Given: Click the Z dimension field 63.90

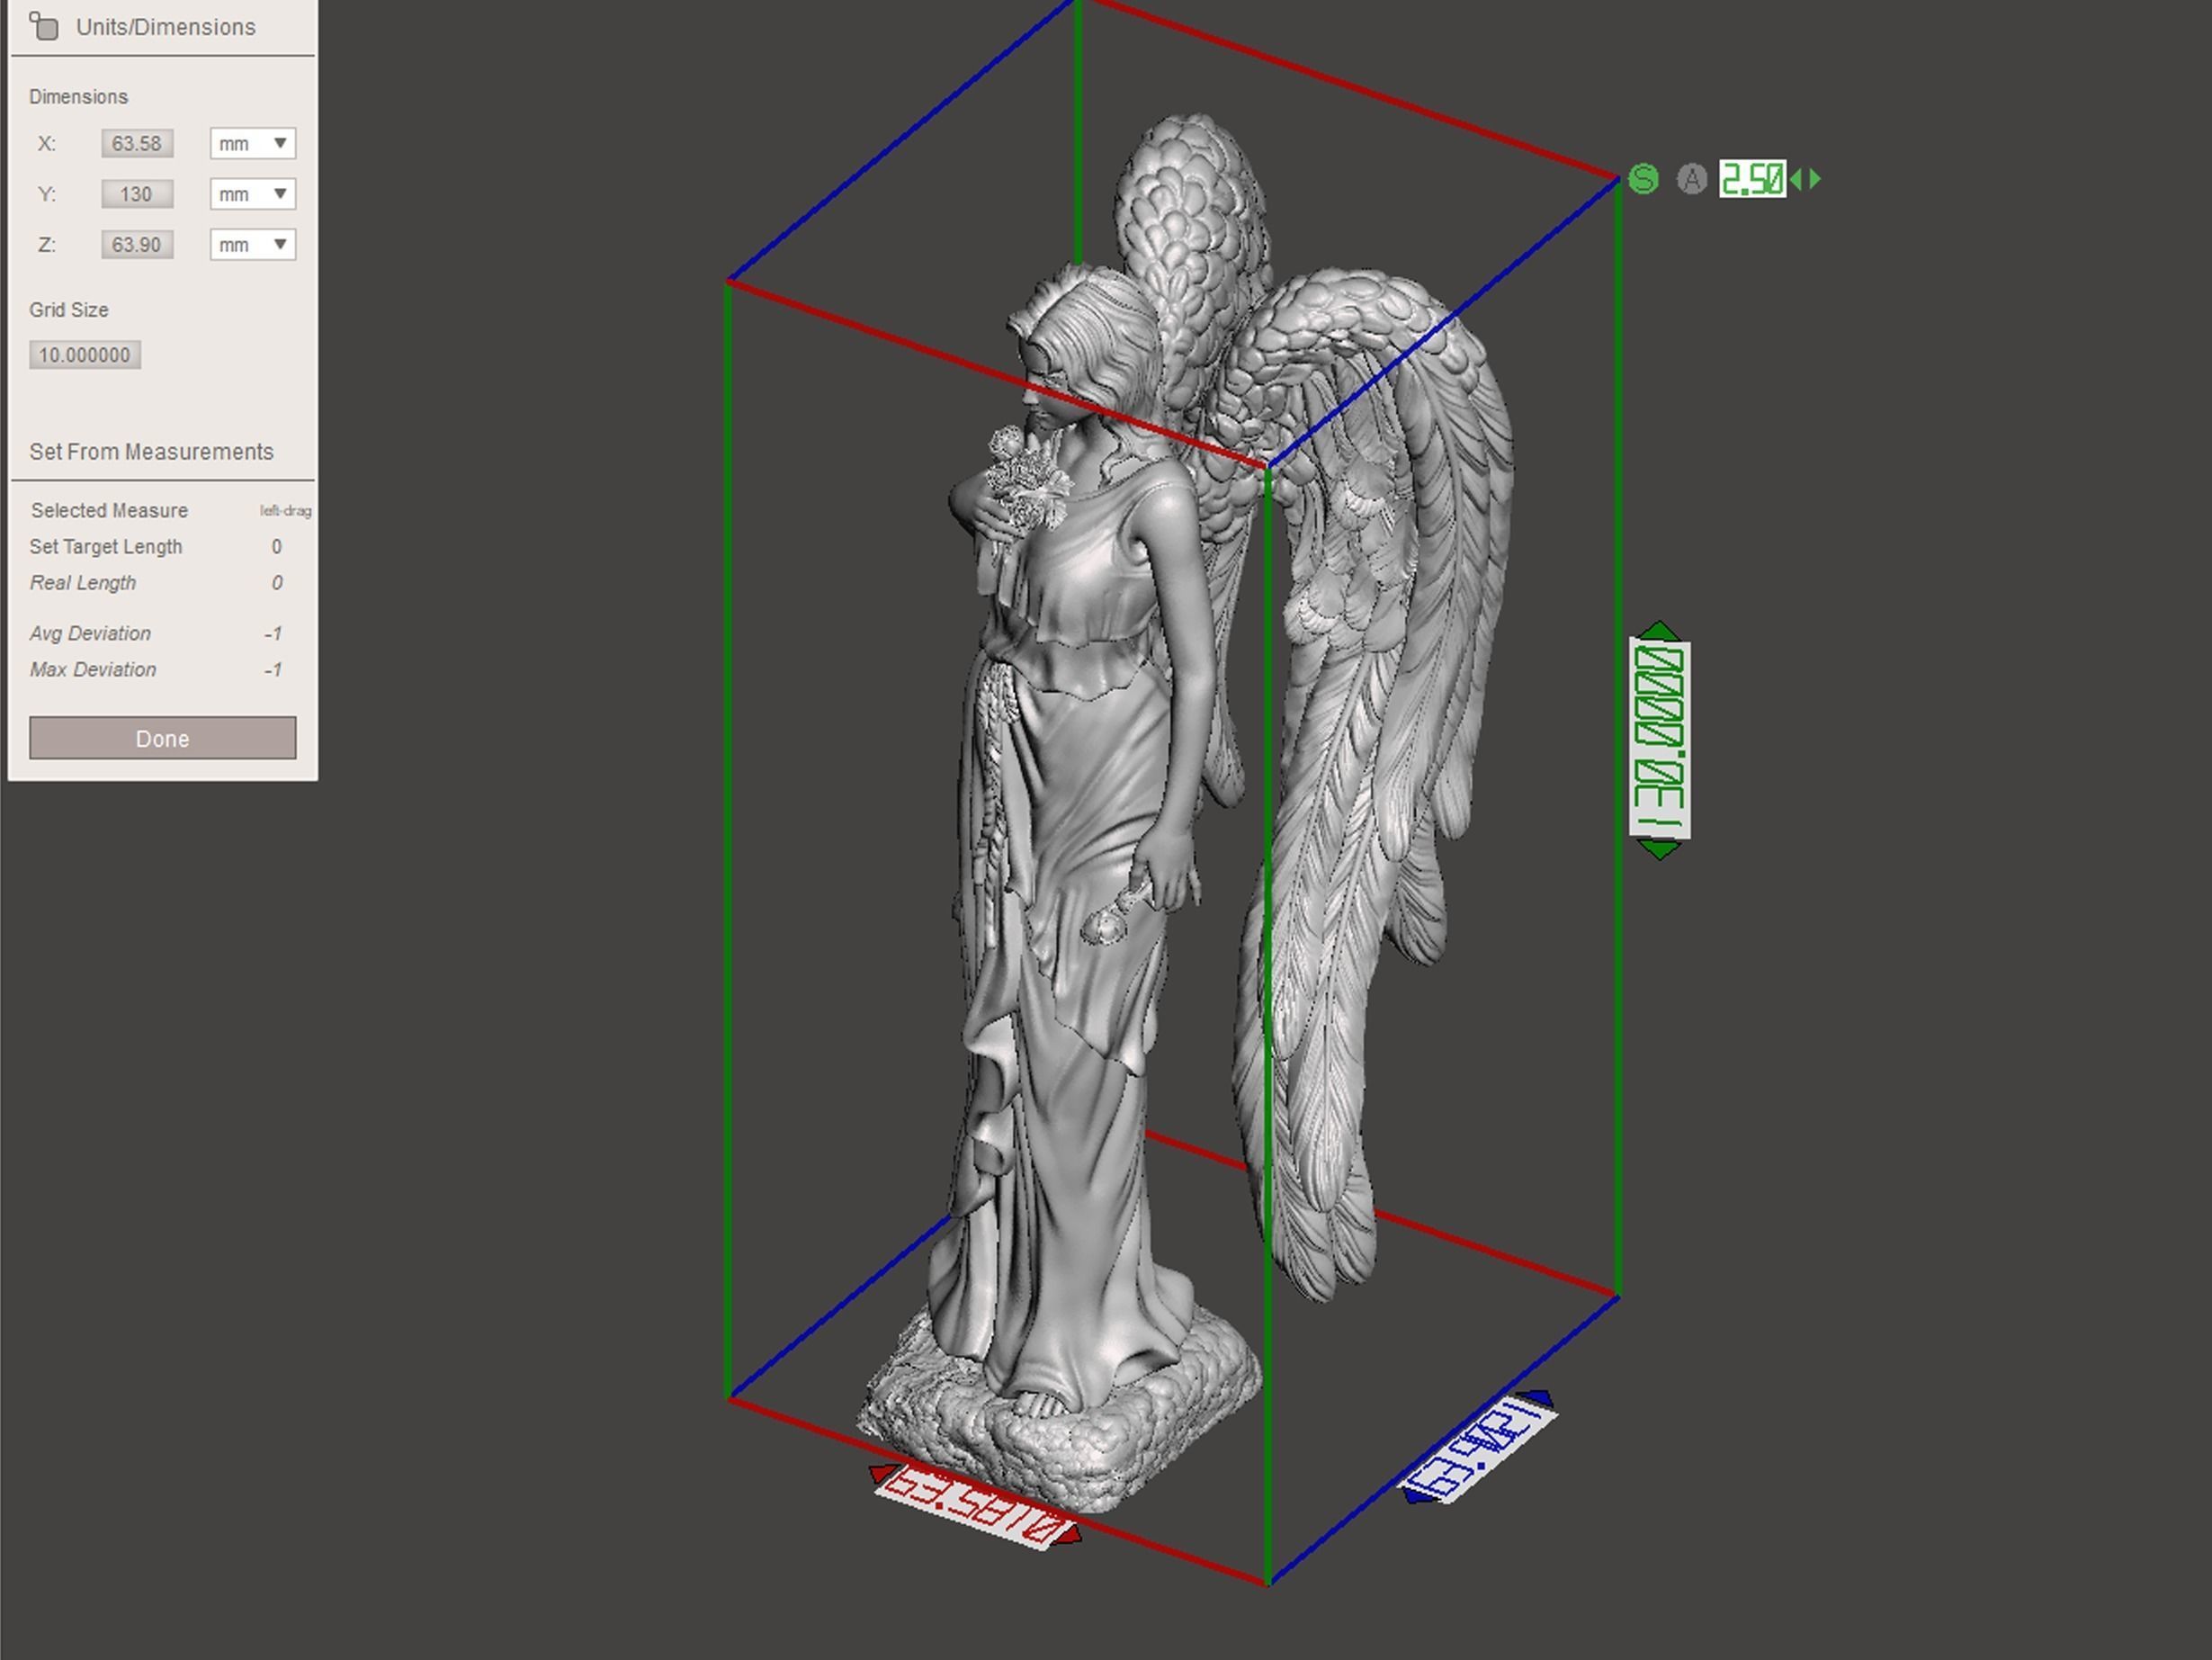Looking at the screenshot, I should (137, 244).
